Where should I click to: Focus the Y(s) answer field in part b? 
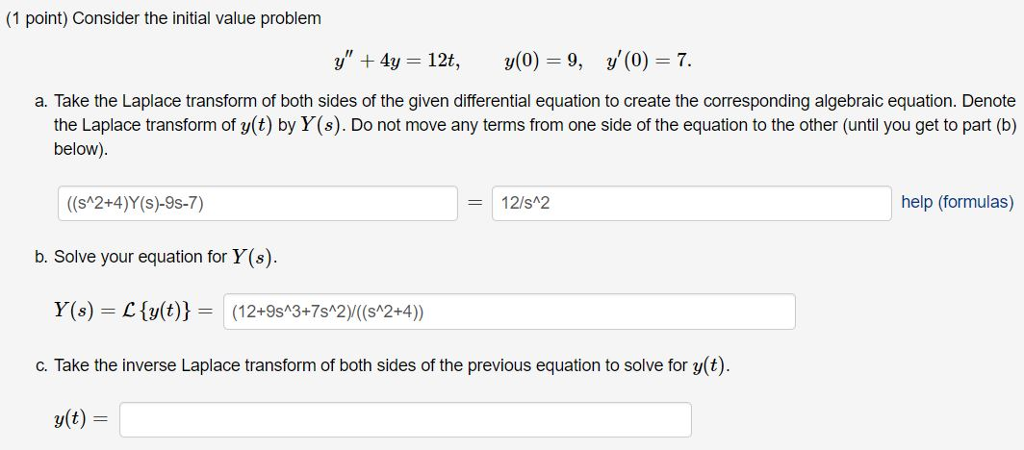(x=509, y=312)
